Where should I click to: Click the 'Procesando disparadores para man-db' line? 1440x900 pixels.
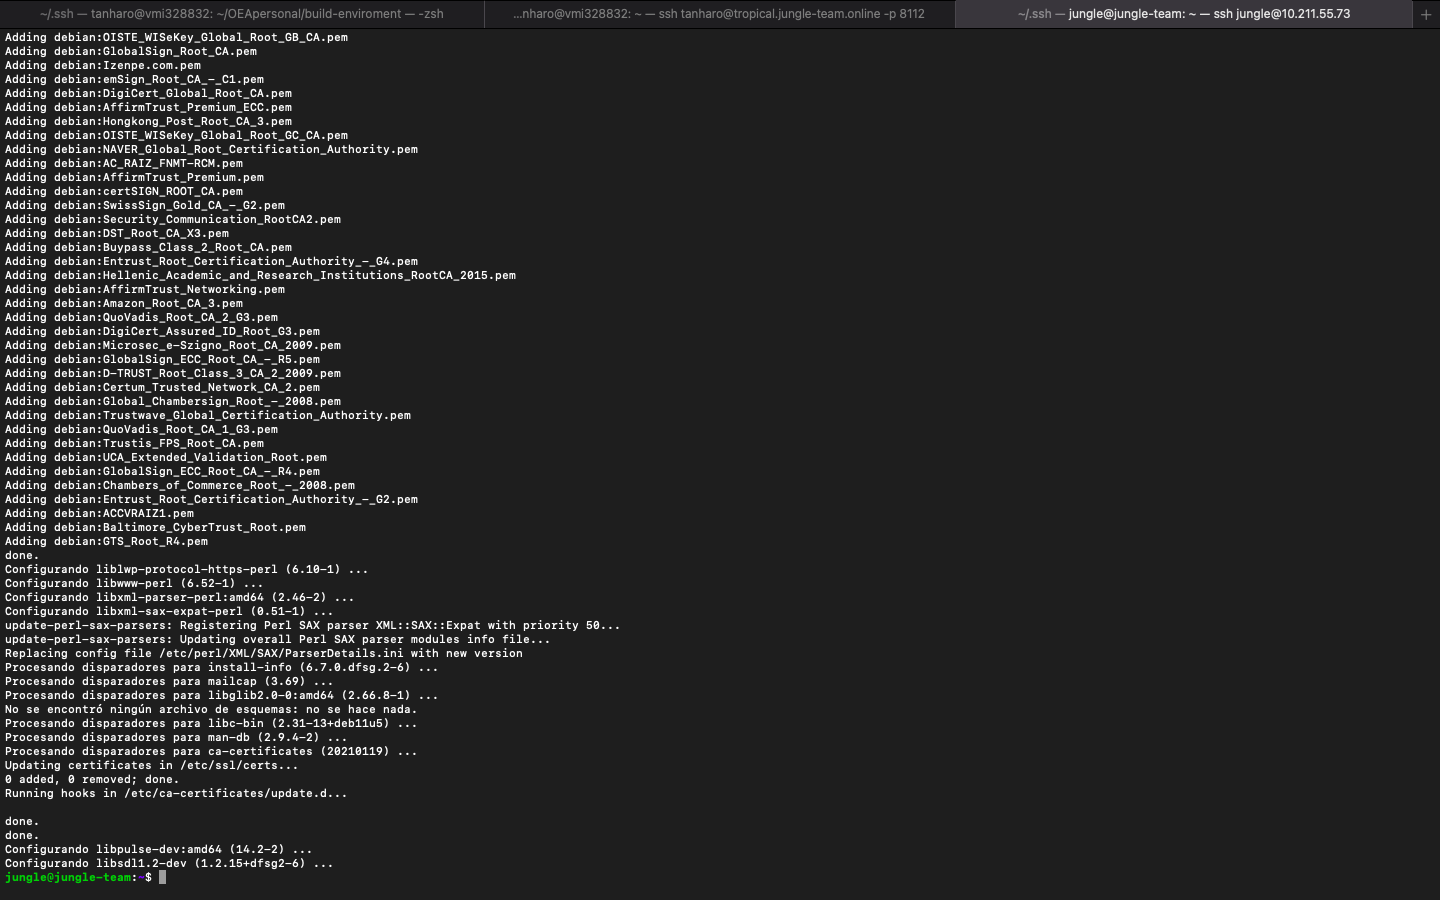[x=176, y=737]
